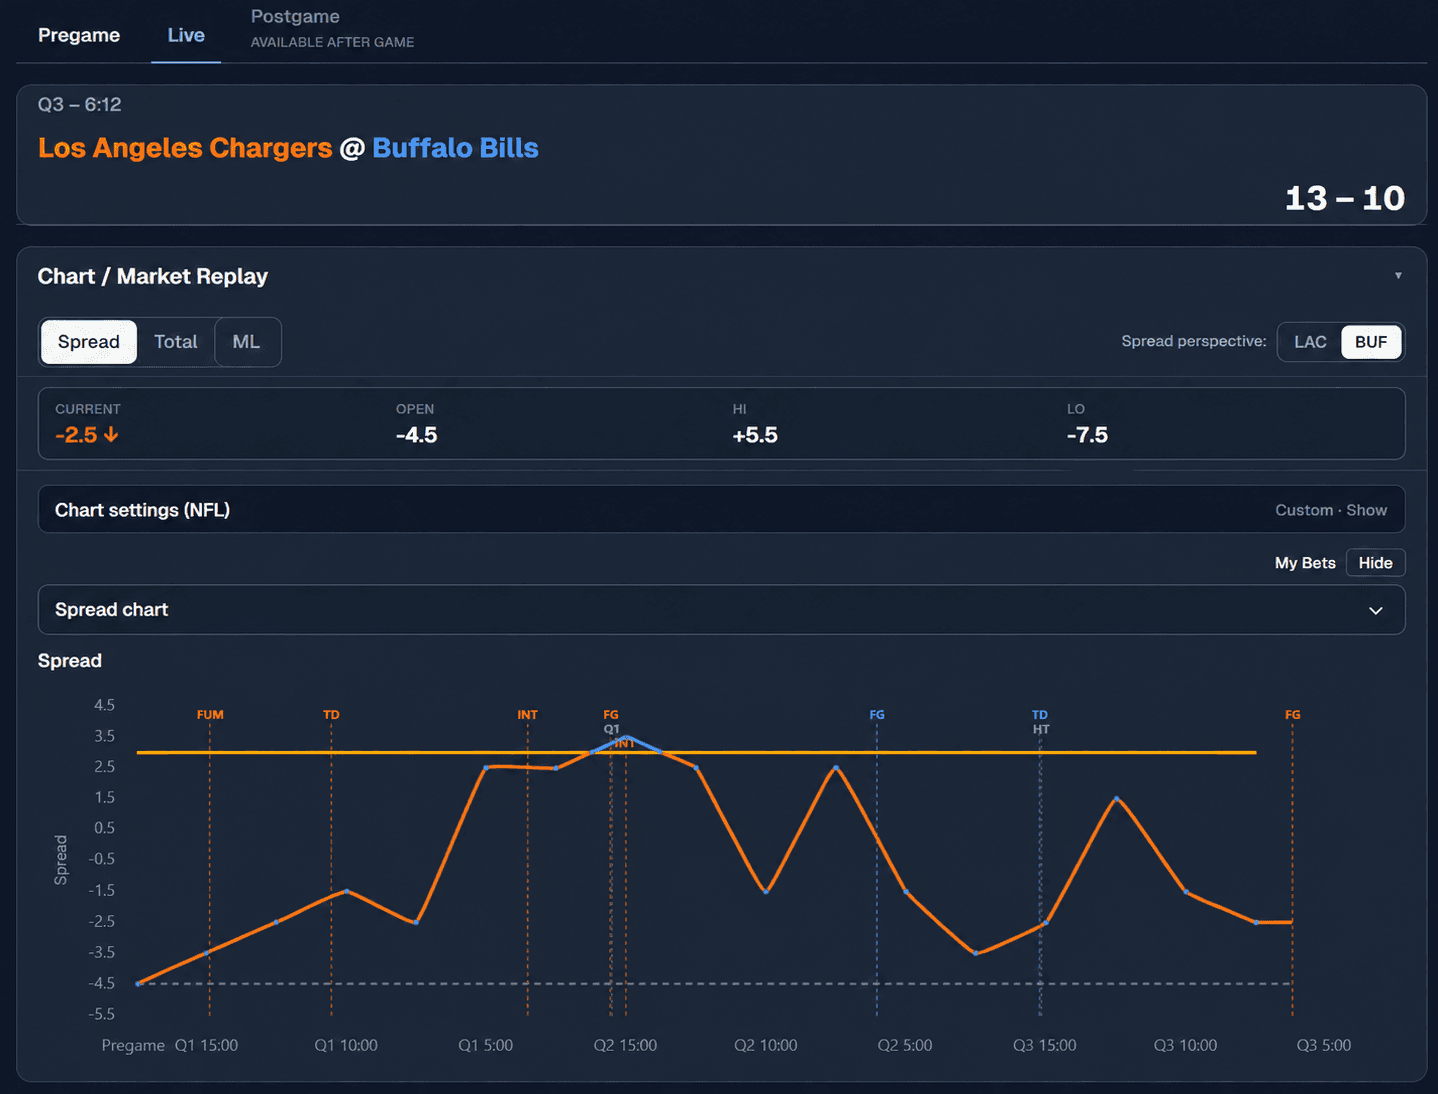Image resolution: width=1438 pixels, height=1094 pixels.
Task: Expand the Chart settings (NFL) bar
Action: tap(721, 510)
